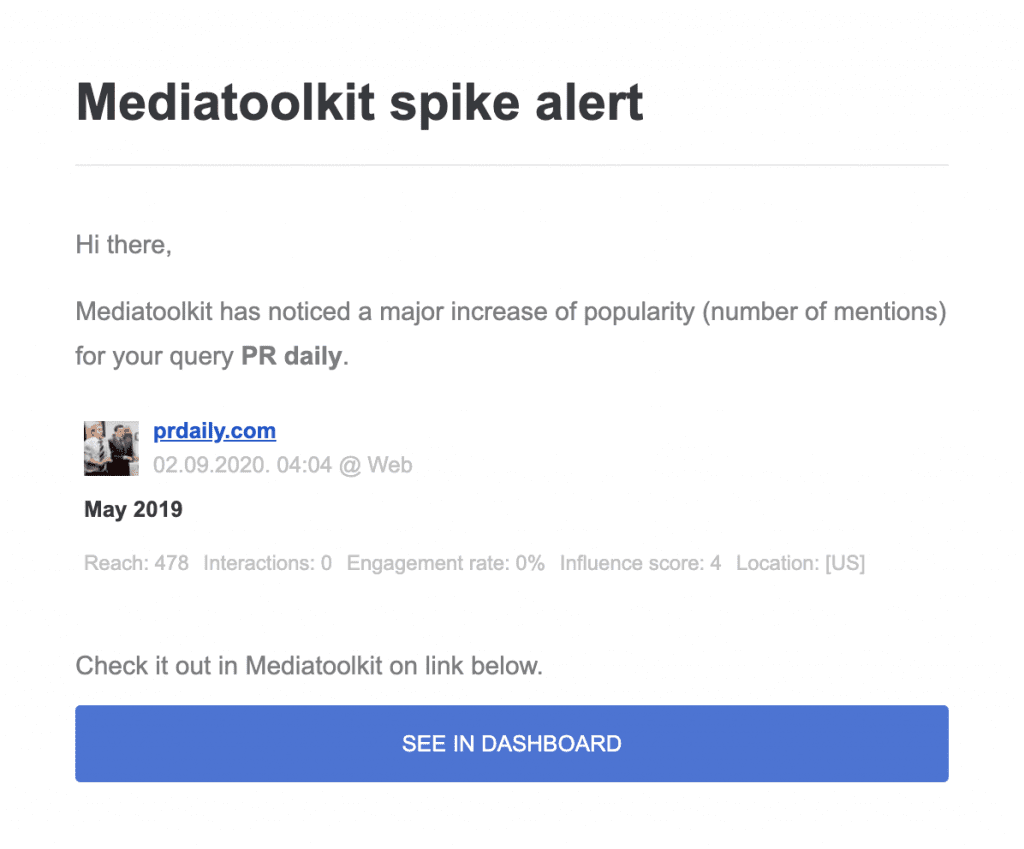
Task: Select the Engagement rate: 0% metric
Action: point(445,563)
